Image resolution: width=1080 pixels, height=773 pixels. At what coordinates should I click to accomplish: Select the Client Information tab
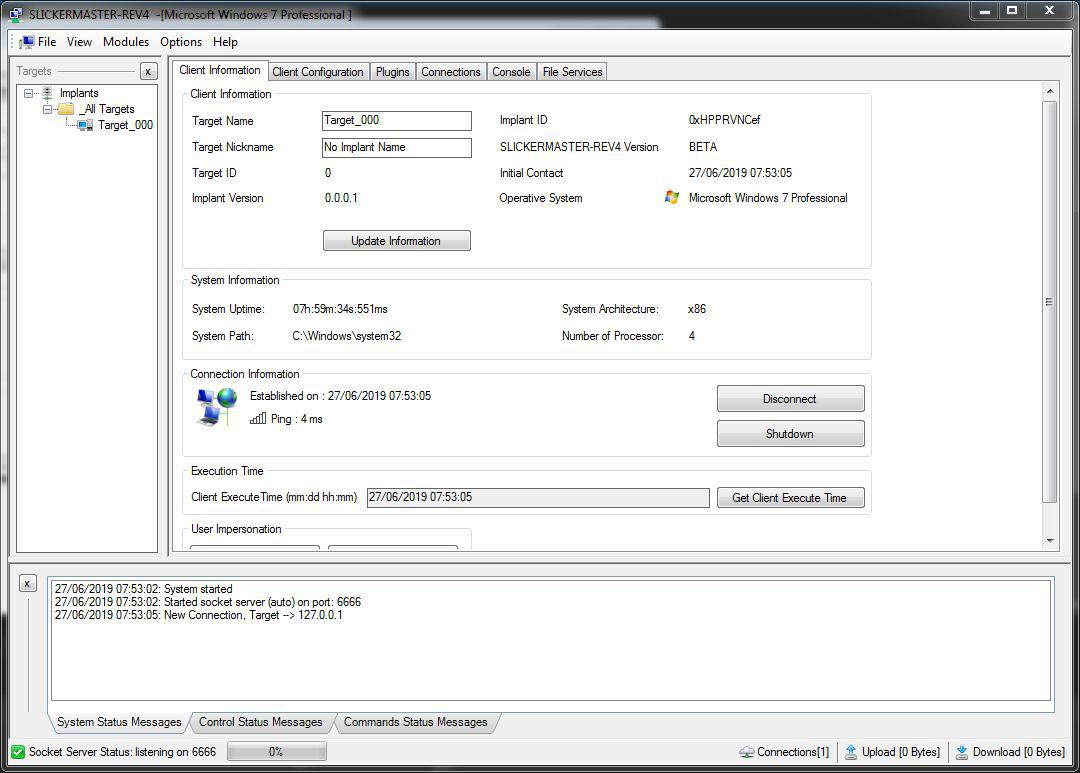click(x=220, y=70)
